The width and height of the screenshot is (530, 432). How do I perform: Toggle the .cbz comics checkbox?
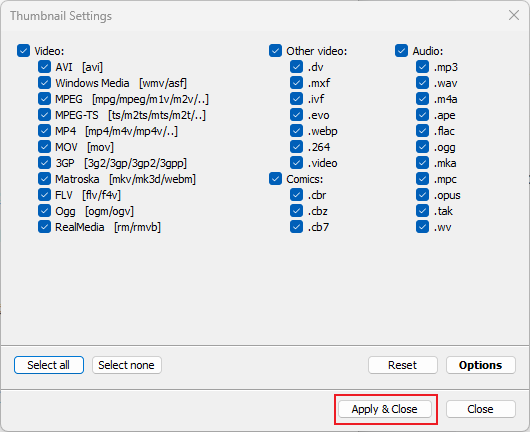click(x=296, y=211)
